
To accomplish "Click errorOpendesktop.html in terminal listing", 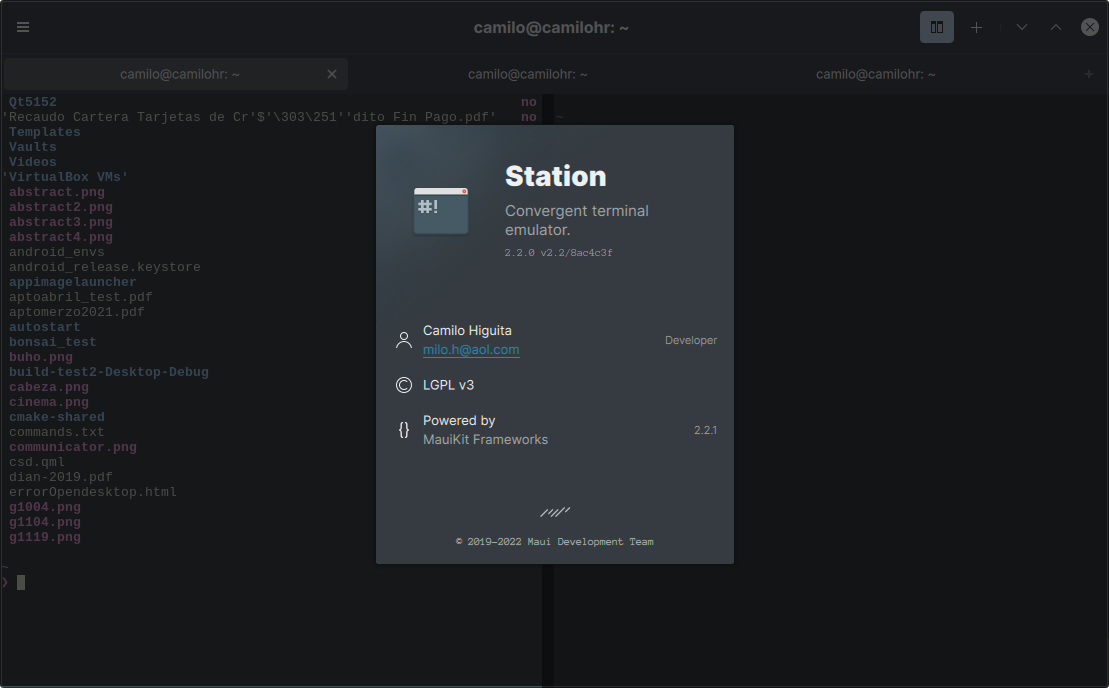I will pyautogui.click(x=93, y=492).
